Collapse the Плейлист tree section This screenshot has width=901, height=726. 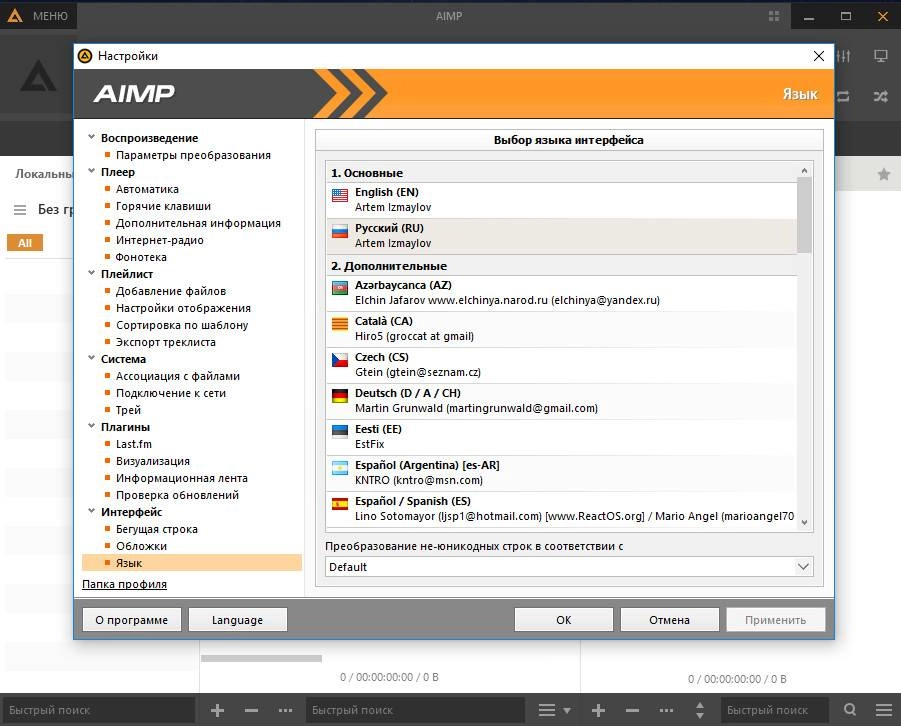91,274
